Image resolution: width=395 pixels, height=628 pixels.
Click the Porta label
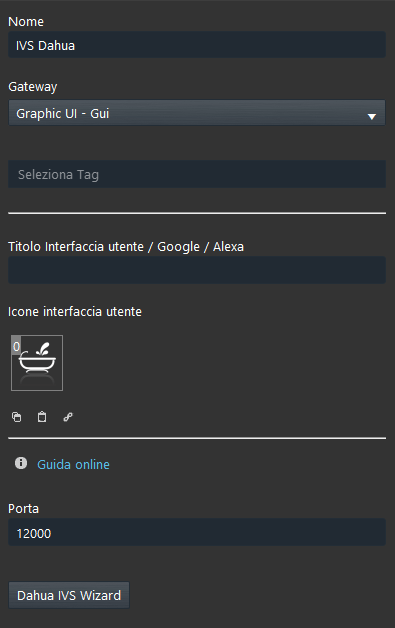(x=24, y=509)
